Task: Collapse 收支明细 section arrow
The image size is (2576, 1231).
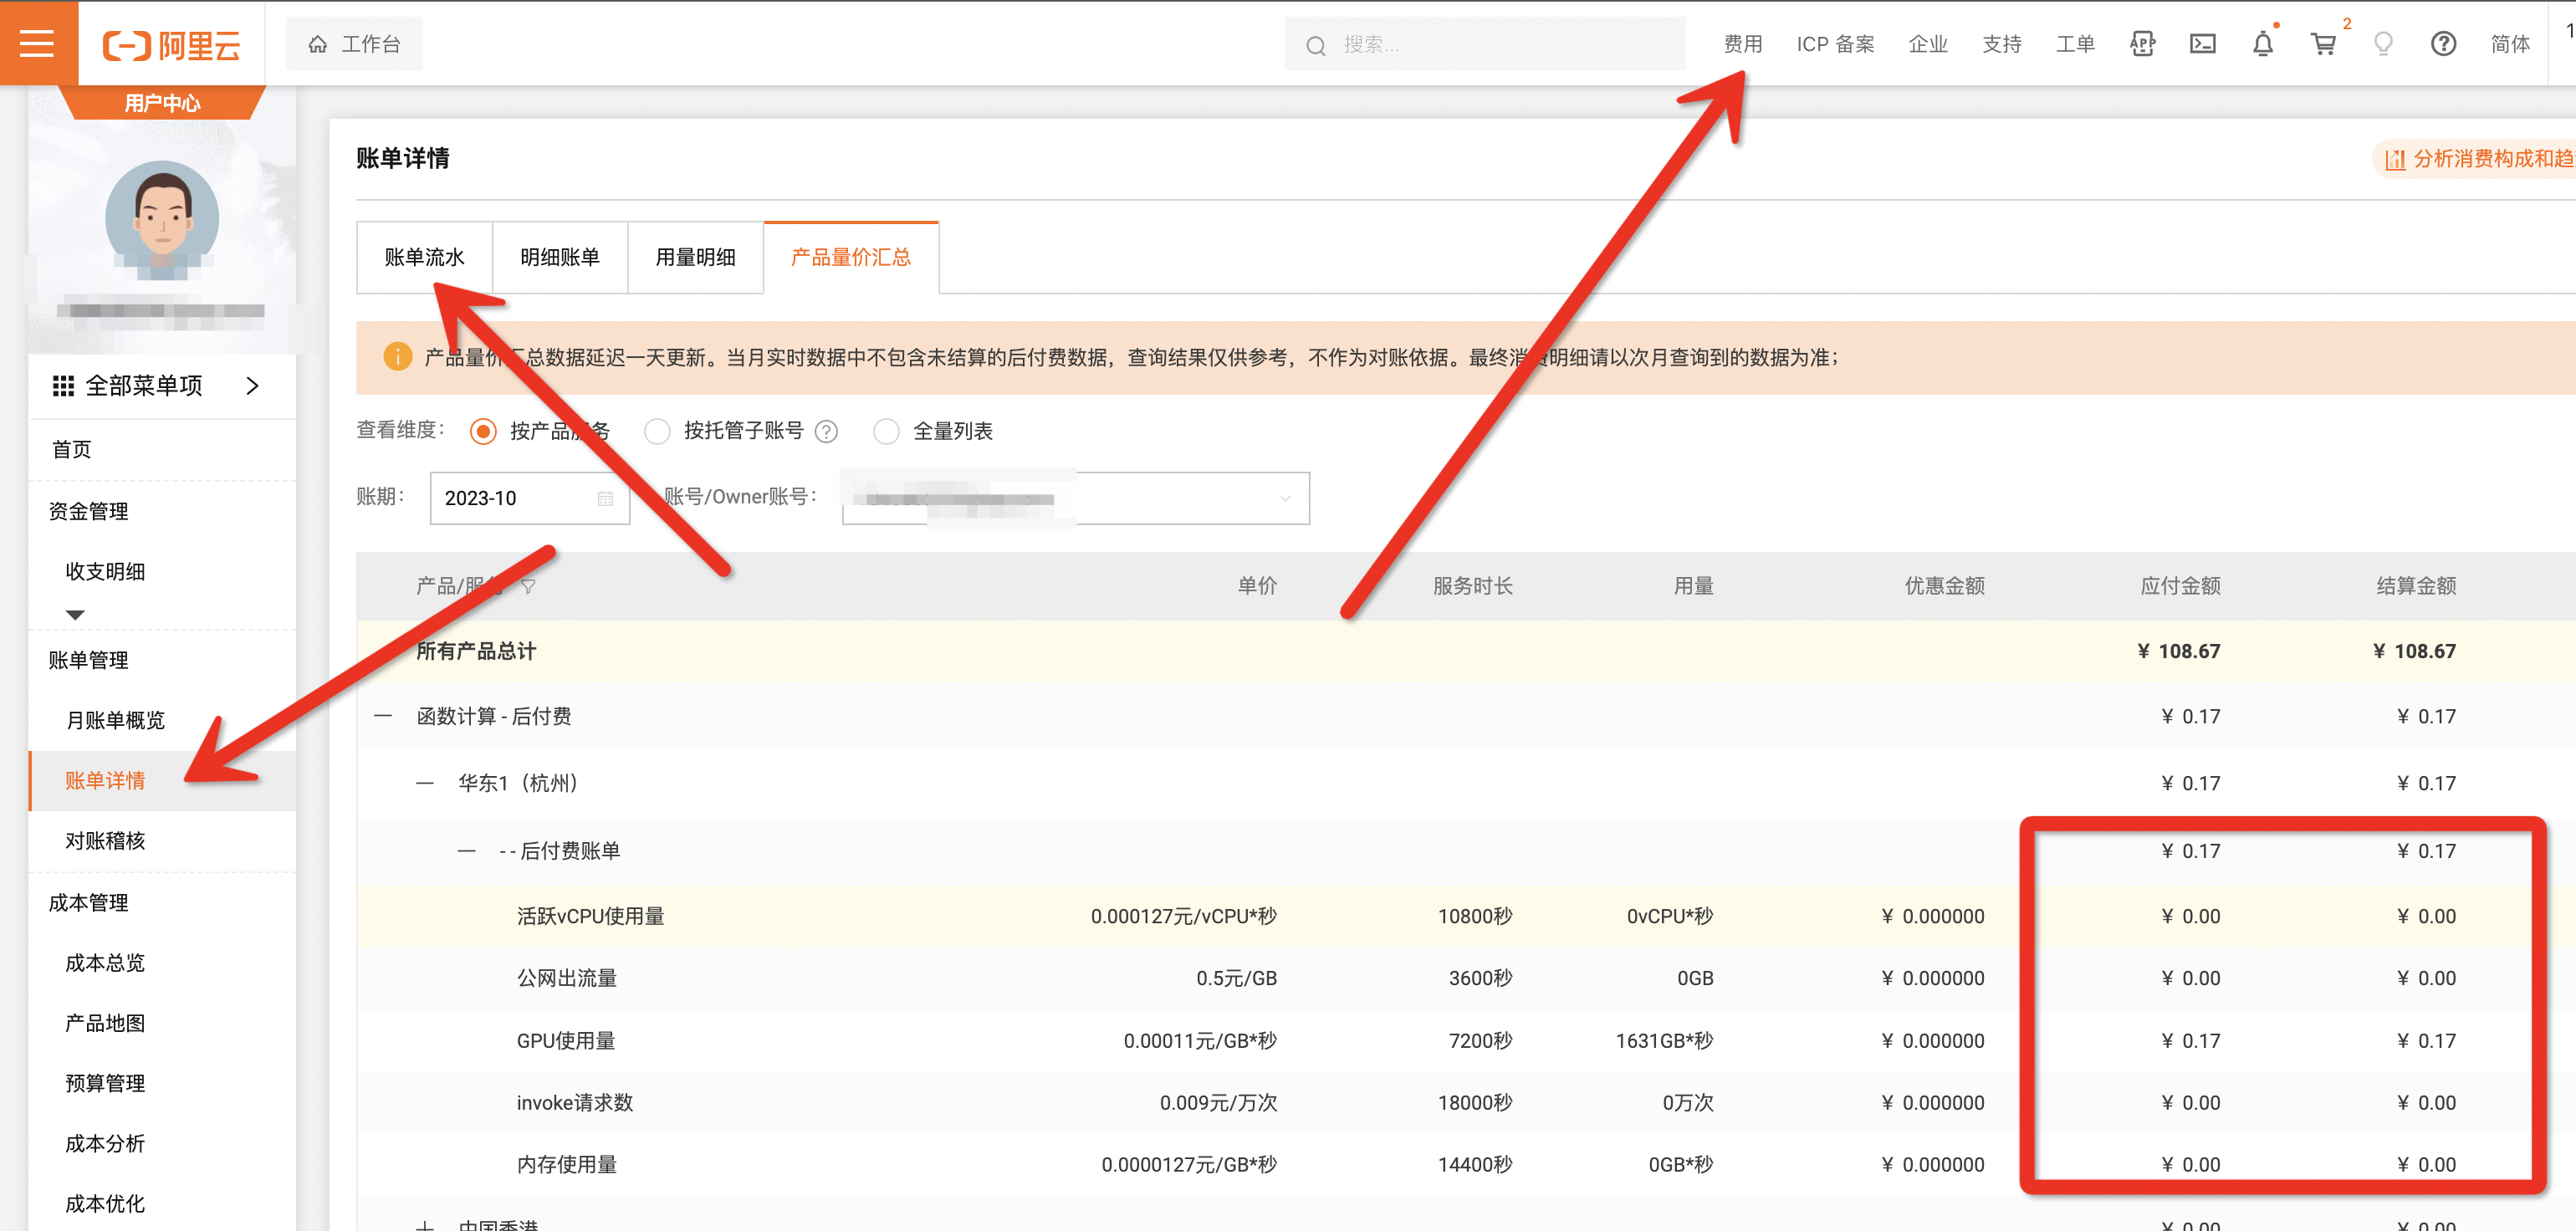Action: point(75,614)
